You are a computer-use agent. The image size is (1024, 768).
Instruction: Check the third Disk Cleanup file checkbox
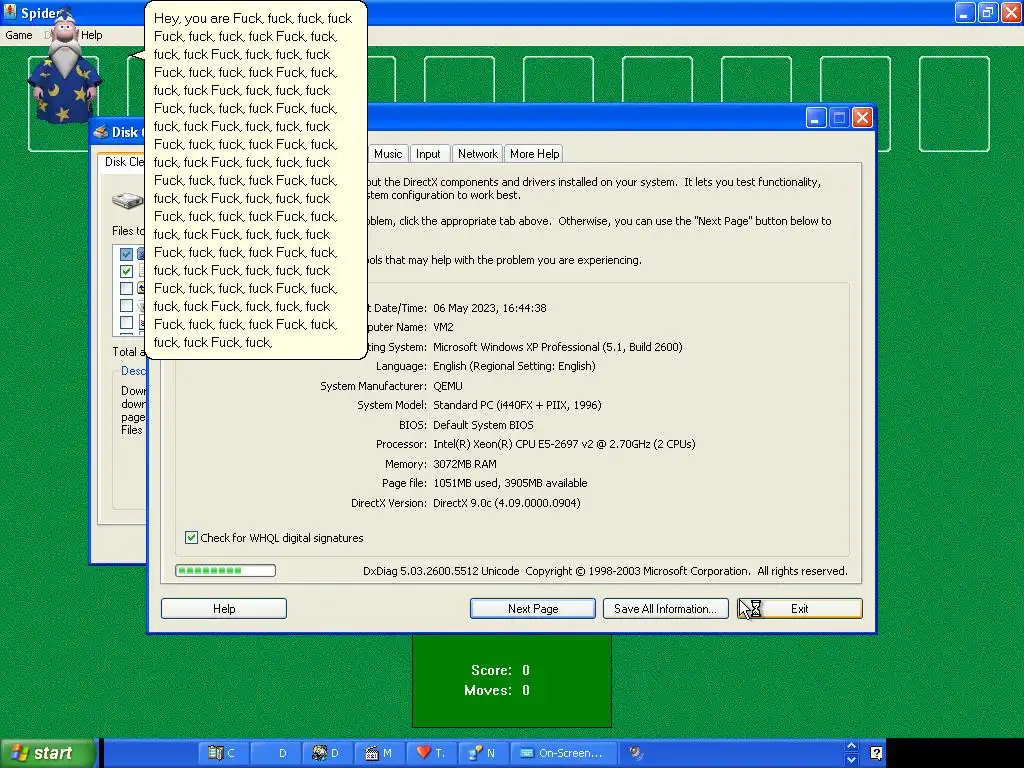[127, 288]
